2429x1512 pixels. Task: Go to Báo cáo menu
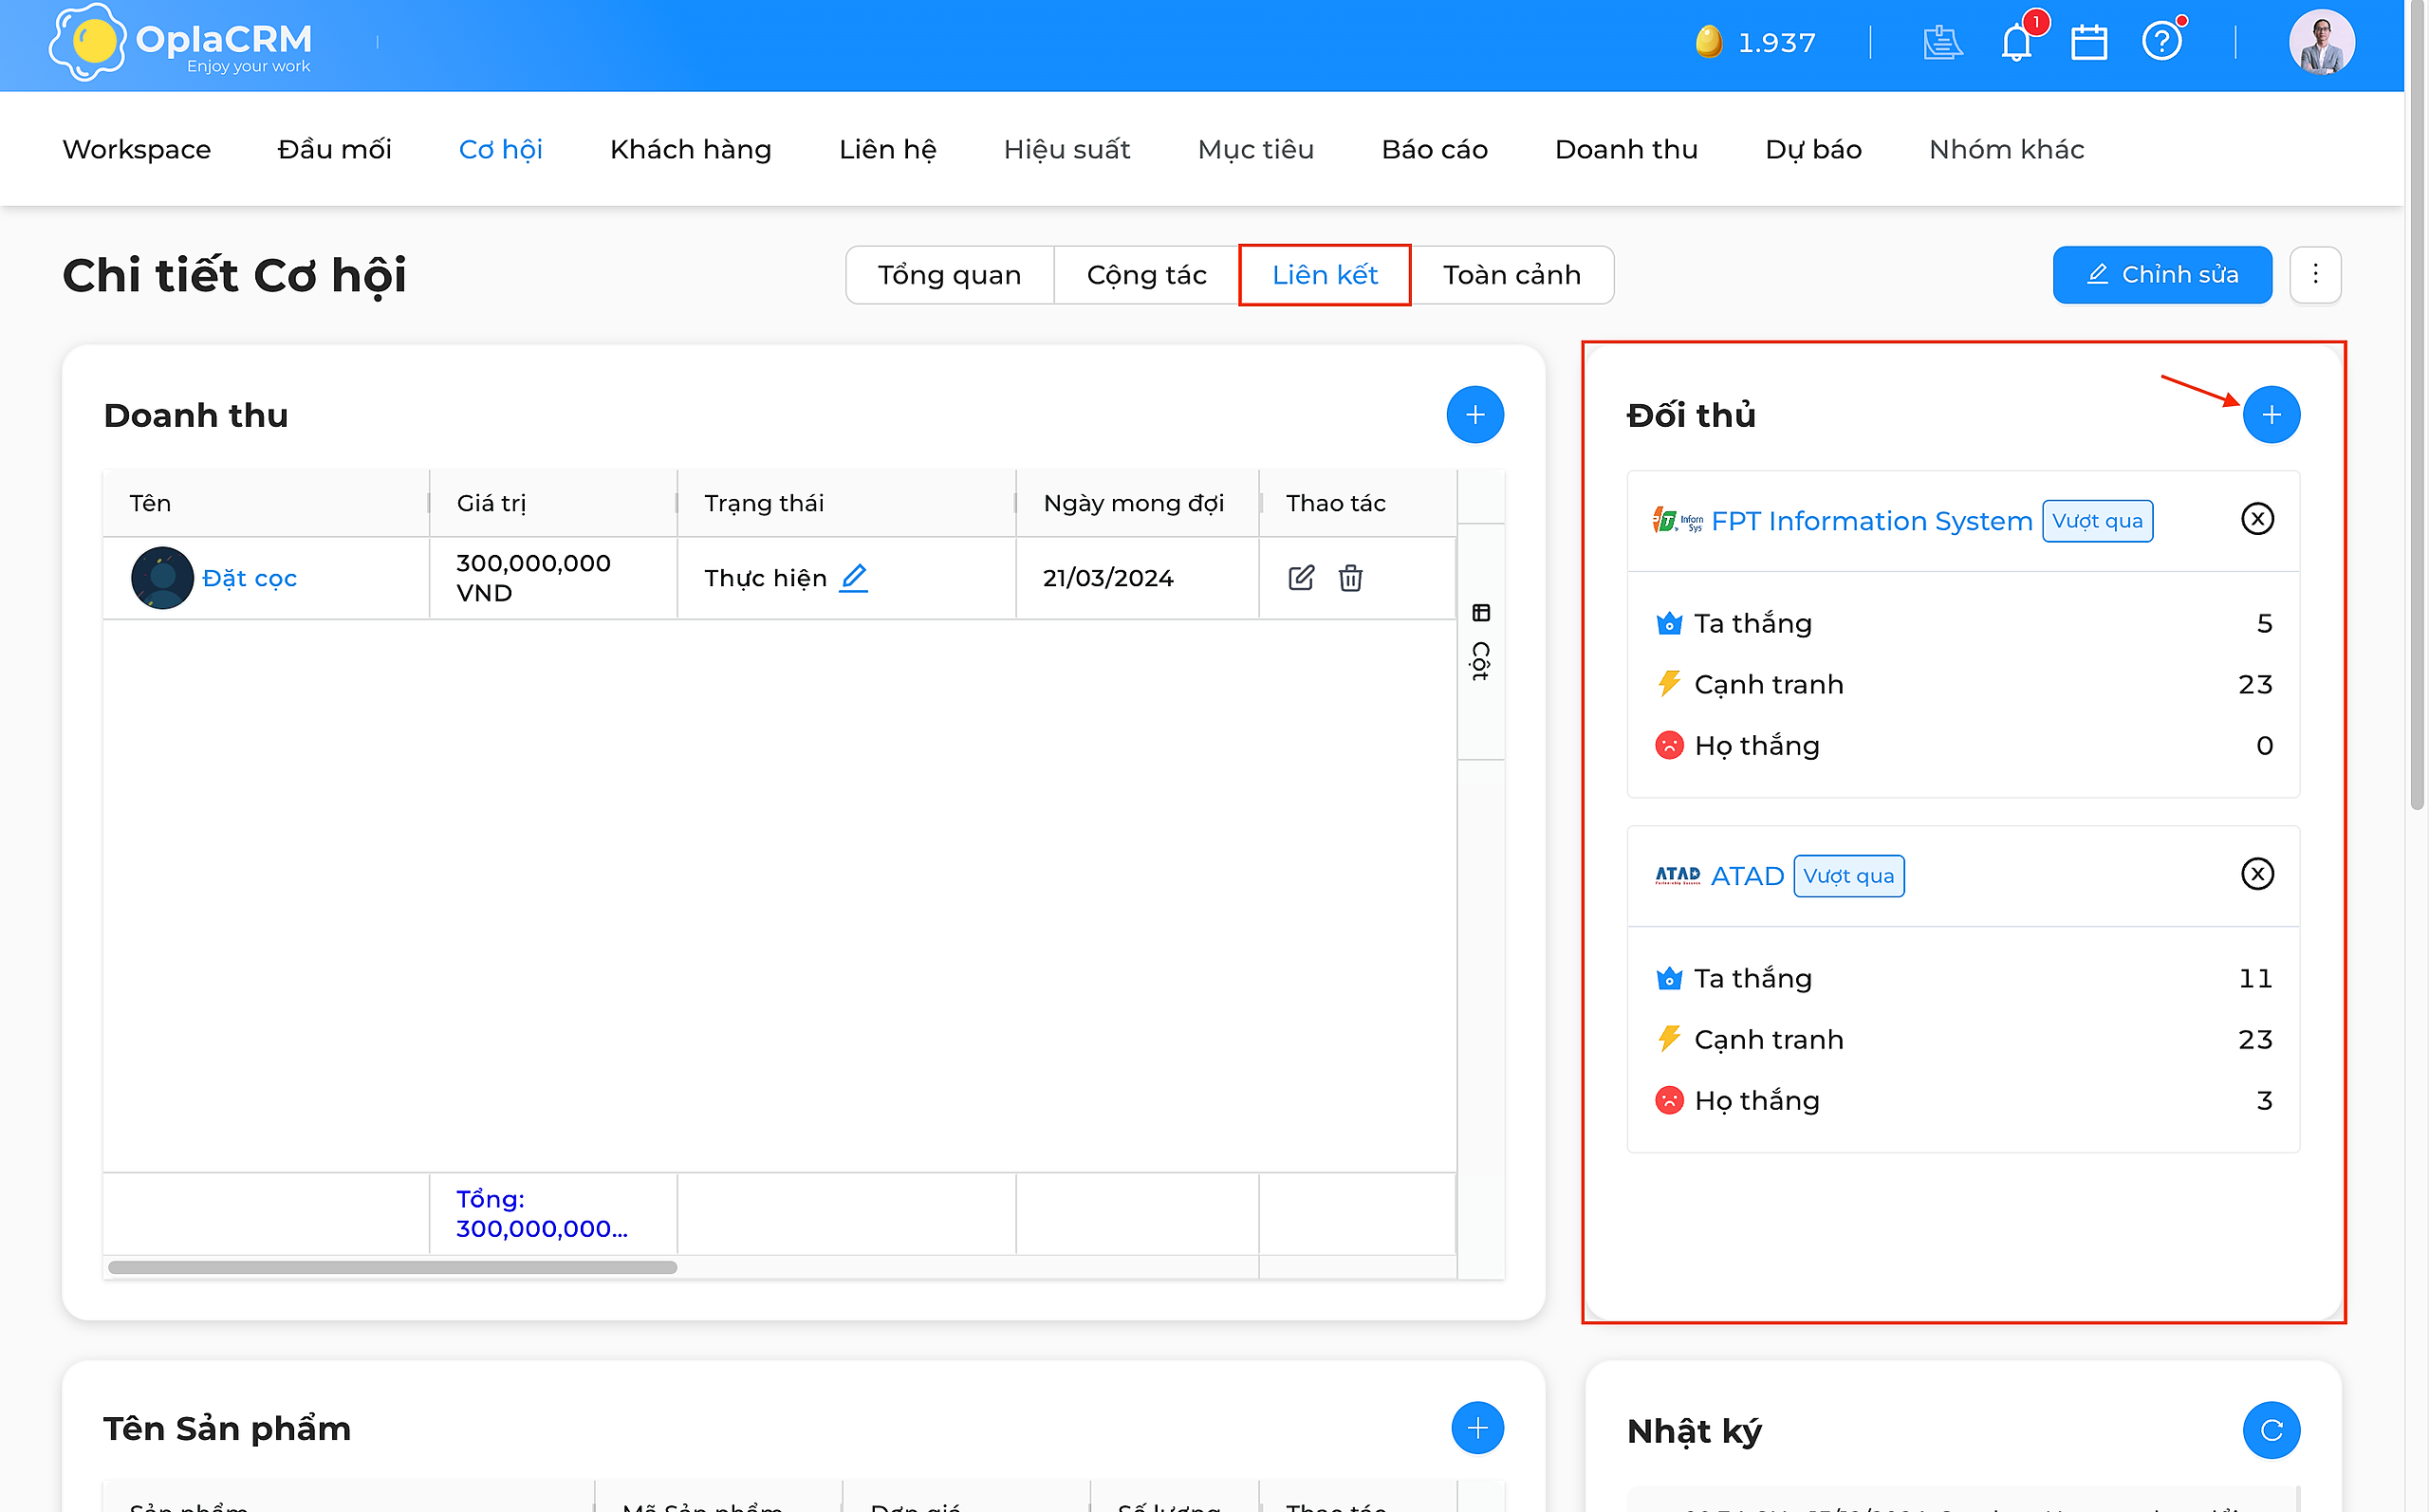(x=1434, y=149)
